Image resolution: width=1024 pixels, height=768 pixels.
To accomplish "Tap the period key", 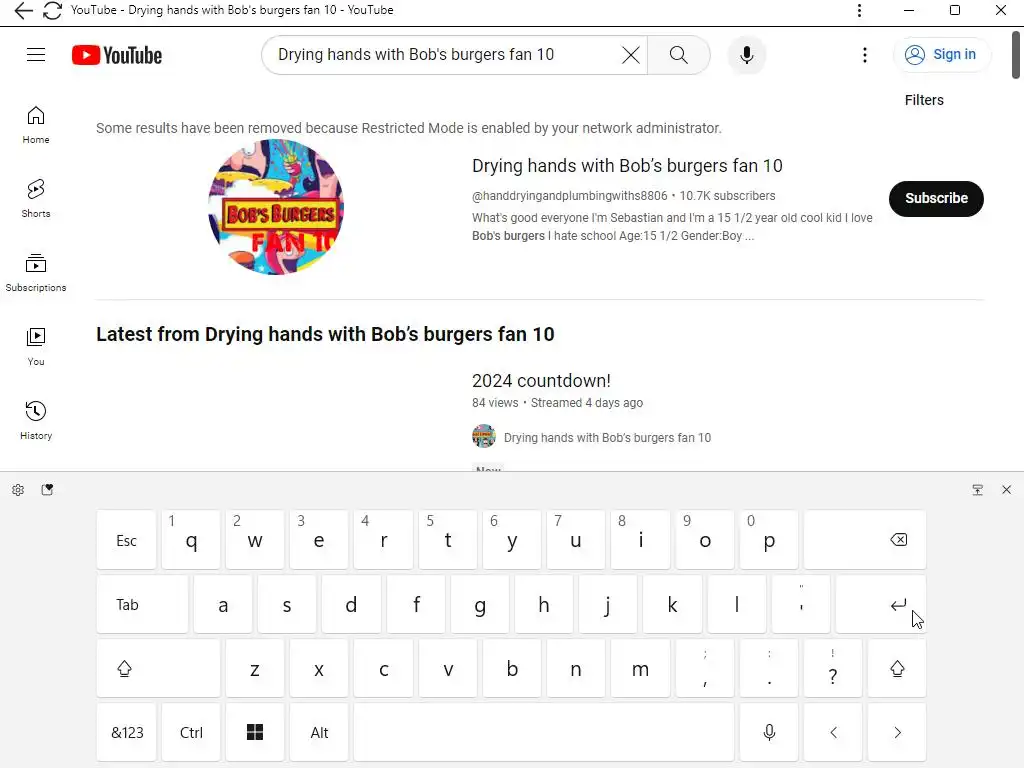I will click(769, 669).
